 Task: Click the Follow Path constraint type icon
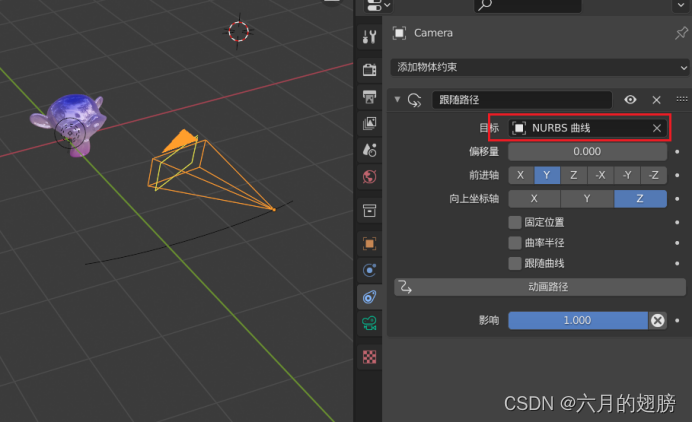pyautogui.click(x=414, y=100)
